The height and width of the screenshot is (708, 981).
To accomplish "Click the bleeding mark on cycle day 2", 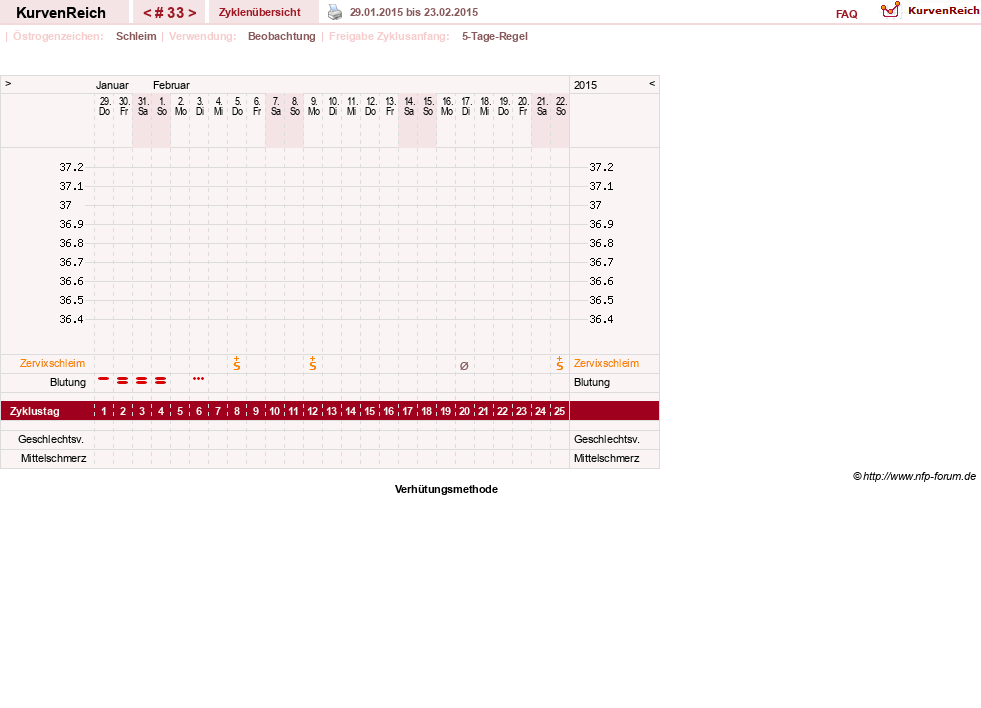I will 123,380.
